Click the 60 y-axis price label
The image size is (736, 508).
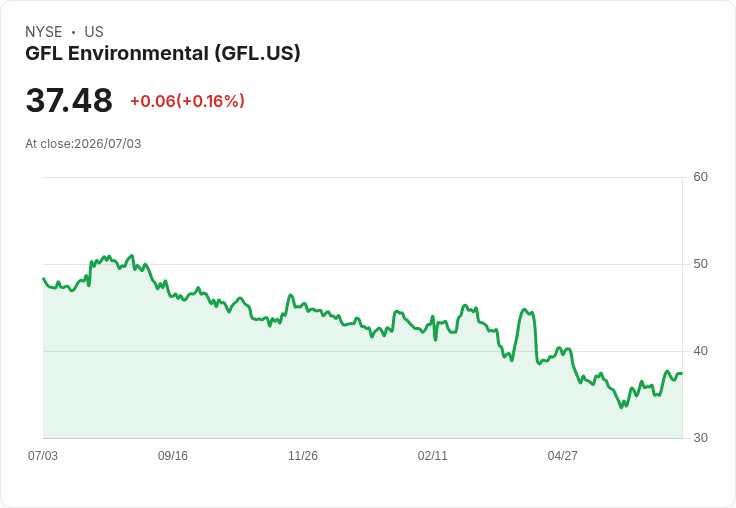(700, 177)
